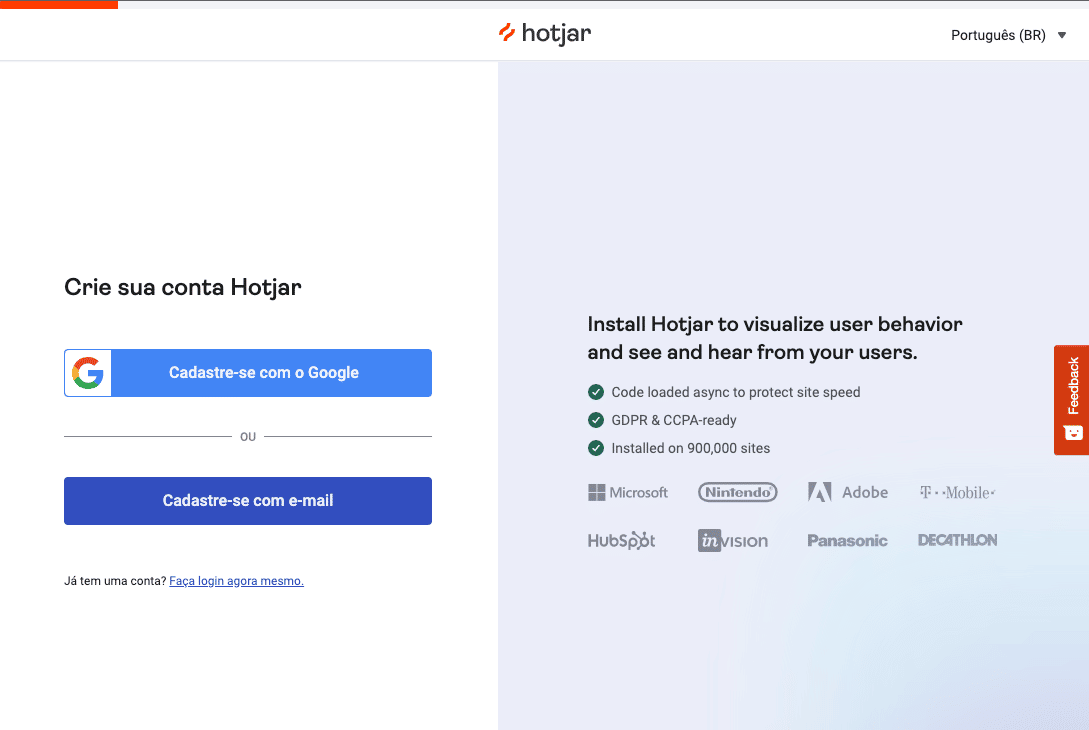Click the Panasonic logo
The height and width of the screenshot is (730, 1089).
point(847,540)
